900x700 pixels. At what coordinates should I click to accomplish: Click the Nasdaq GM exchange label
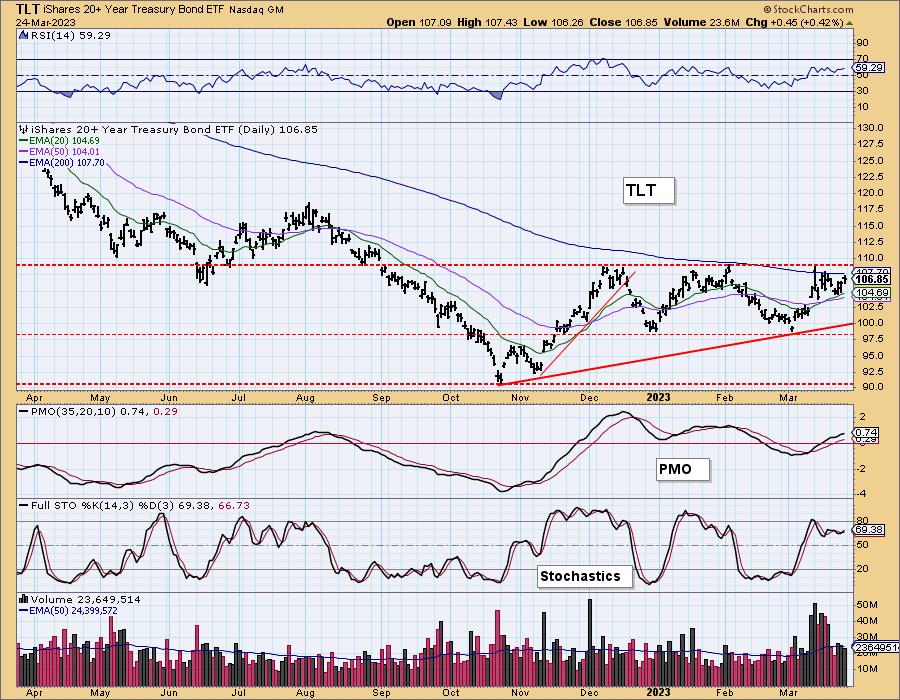click(x=256, y=10)
